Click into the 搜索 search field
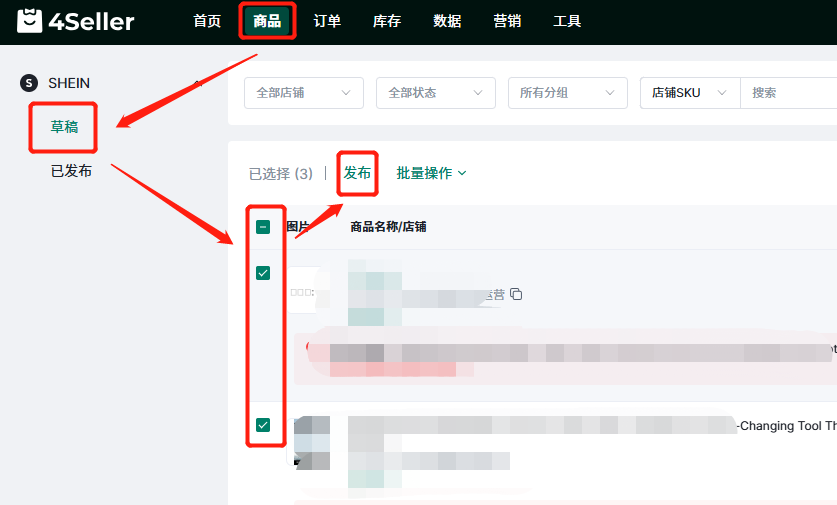The image size is (837, 505). click(x=790, y=93)
